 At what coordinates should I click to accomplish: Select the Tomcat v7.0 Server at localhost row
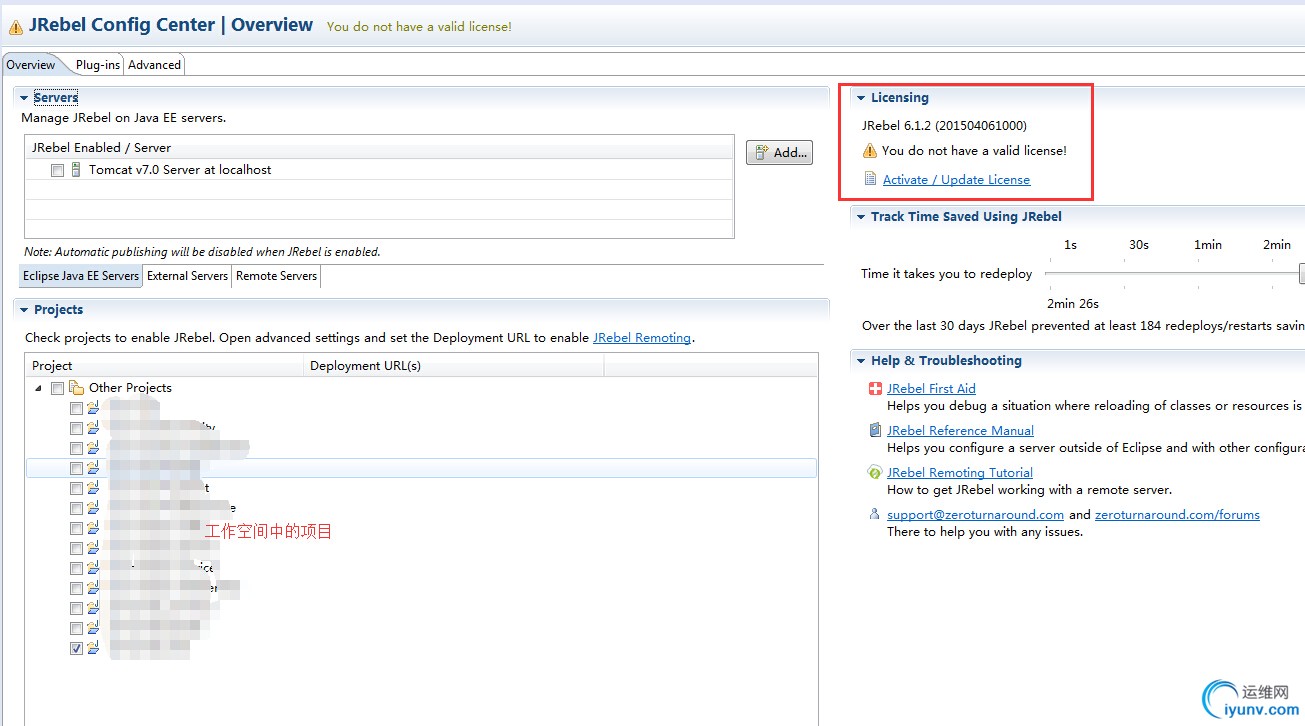[379, 170]
